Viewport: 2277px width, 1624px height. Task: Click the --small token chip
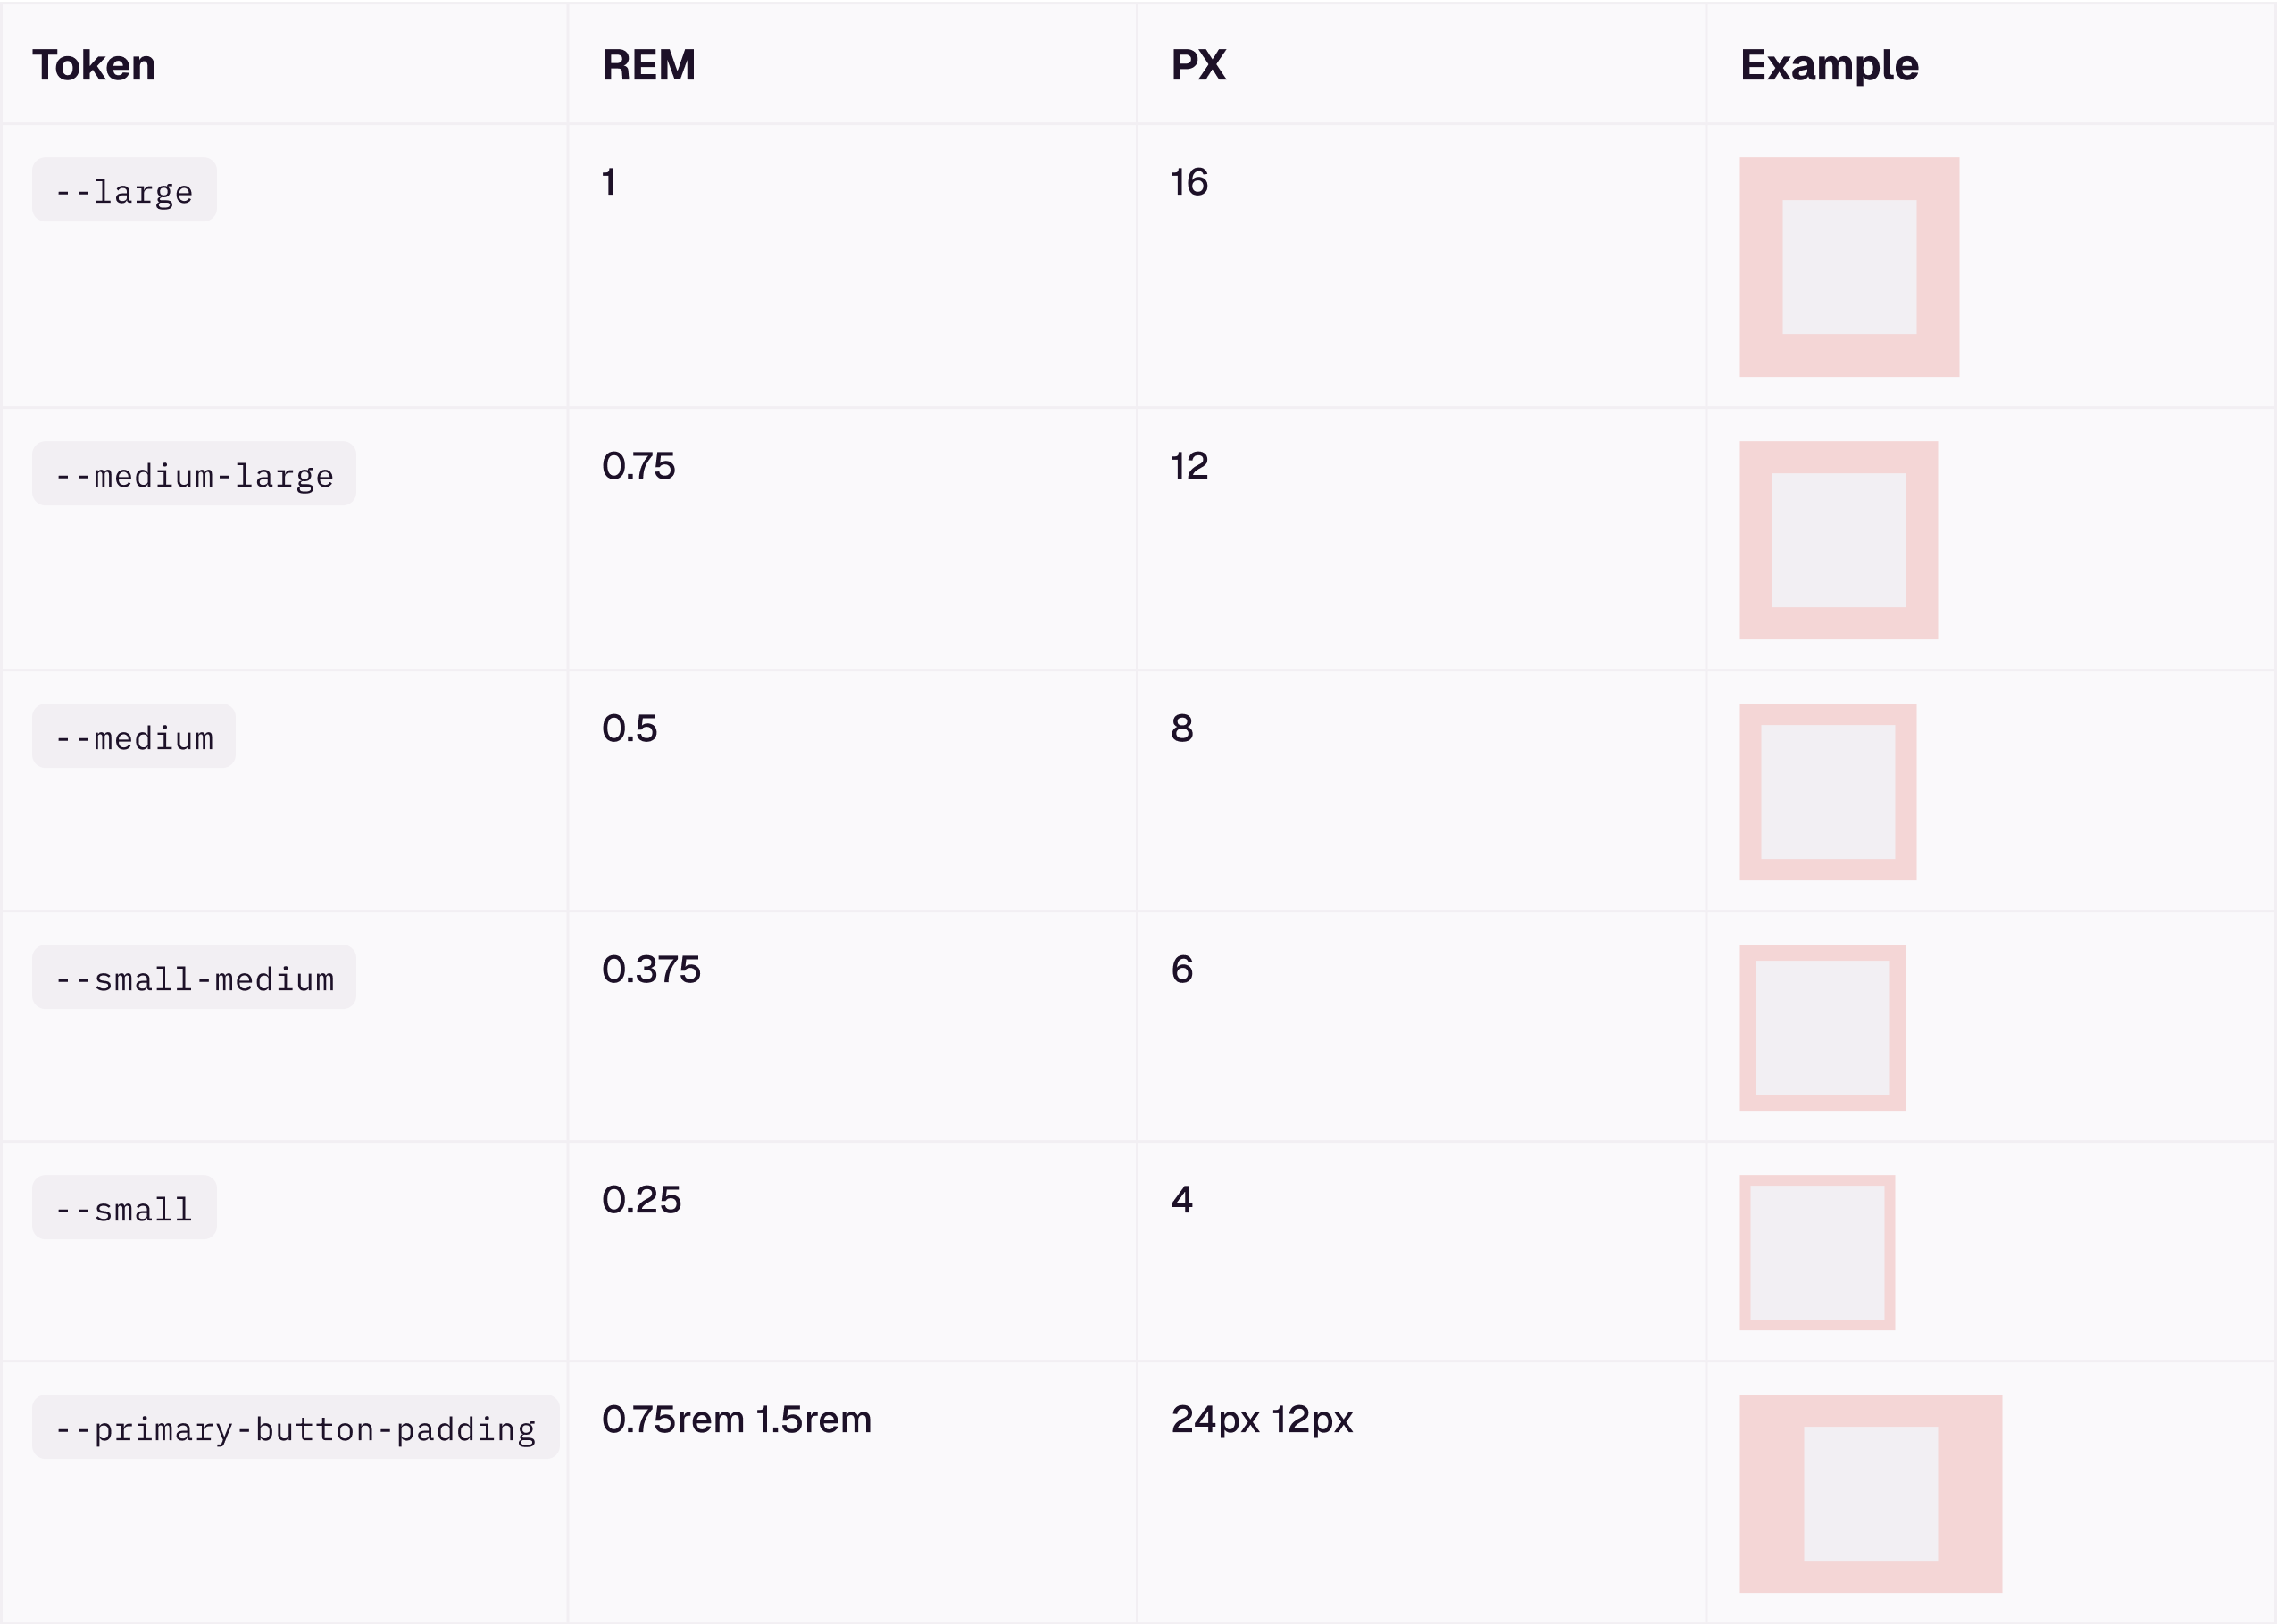coord(124,1208)
